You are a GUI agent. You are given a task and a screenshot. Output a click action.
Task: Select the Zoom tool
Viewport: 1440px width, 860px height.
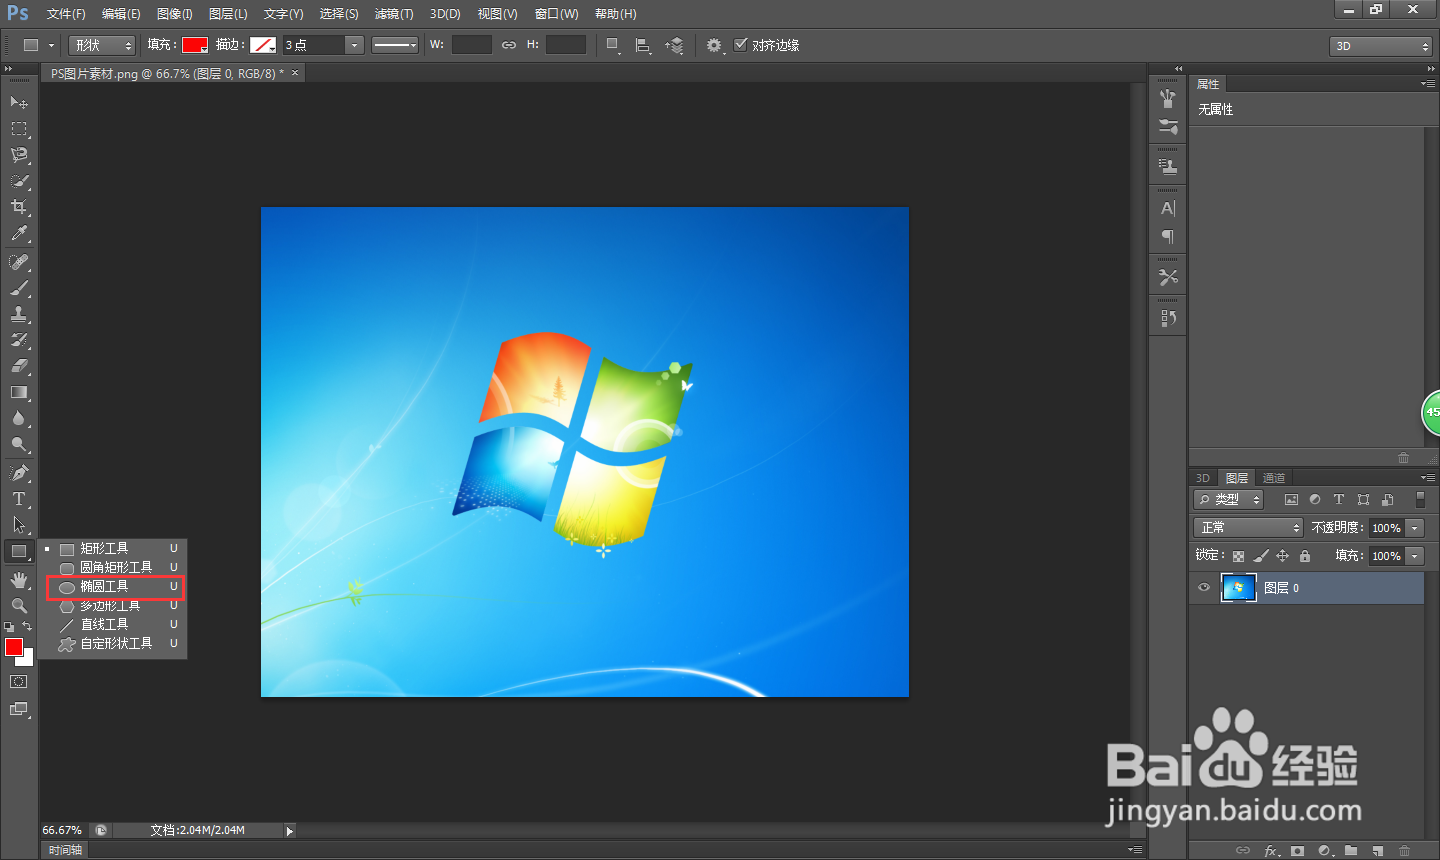coord(19,606)
